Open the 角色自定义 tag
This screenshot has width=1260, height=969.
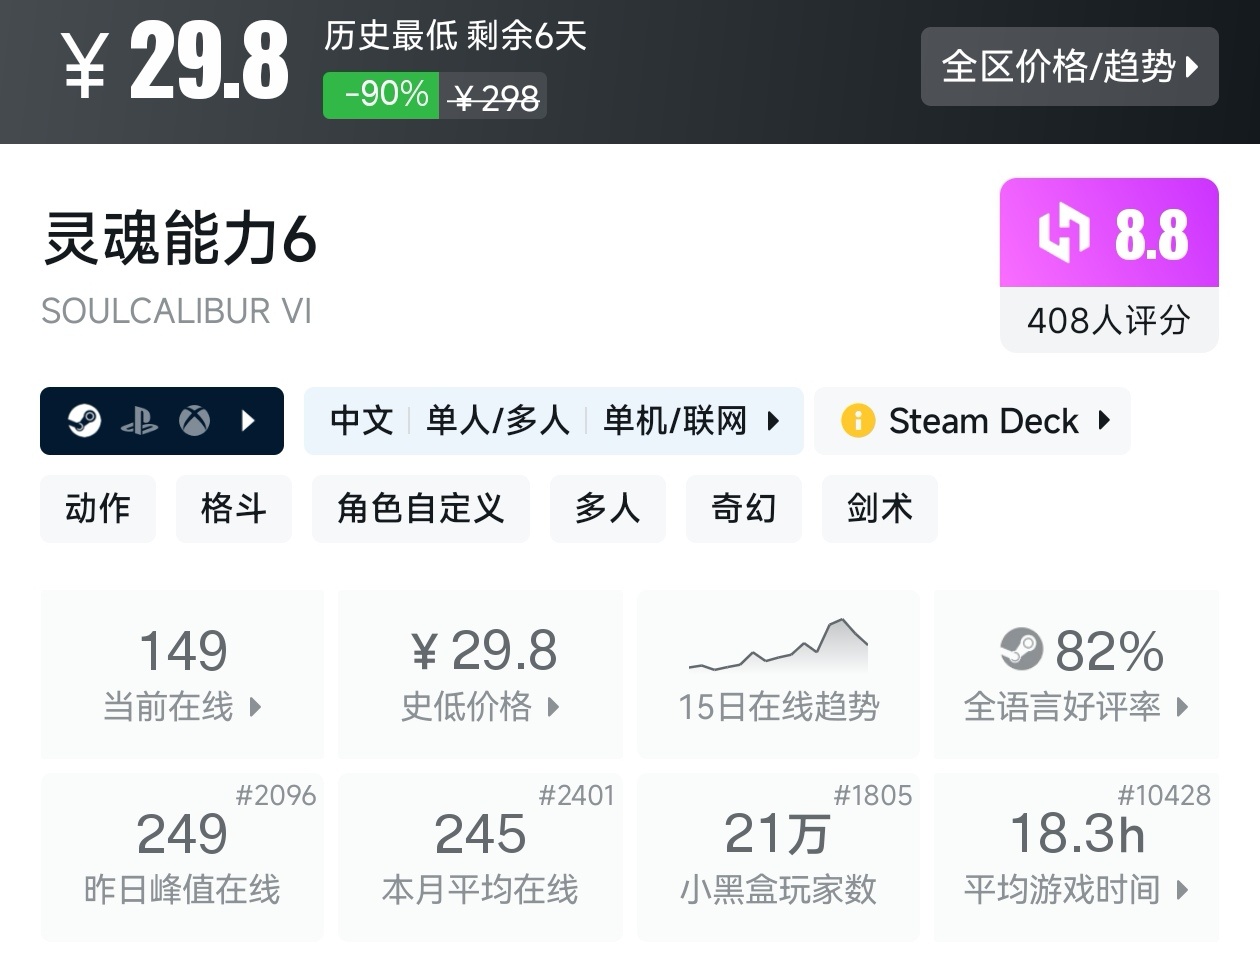pos(420,508)
